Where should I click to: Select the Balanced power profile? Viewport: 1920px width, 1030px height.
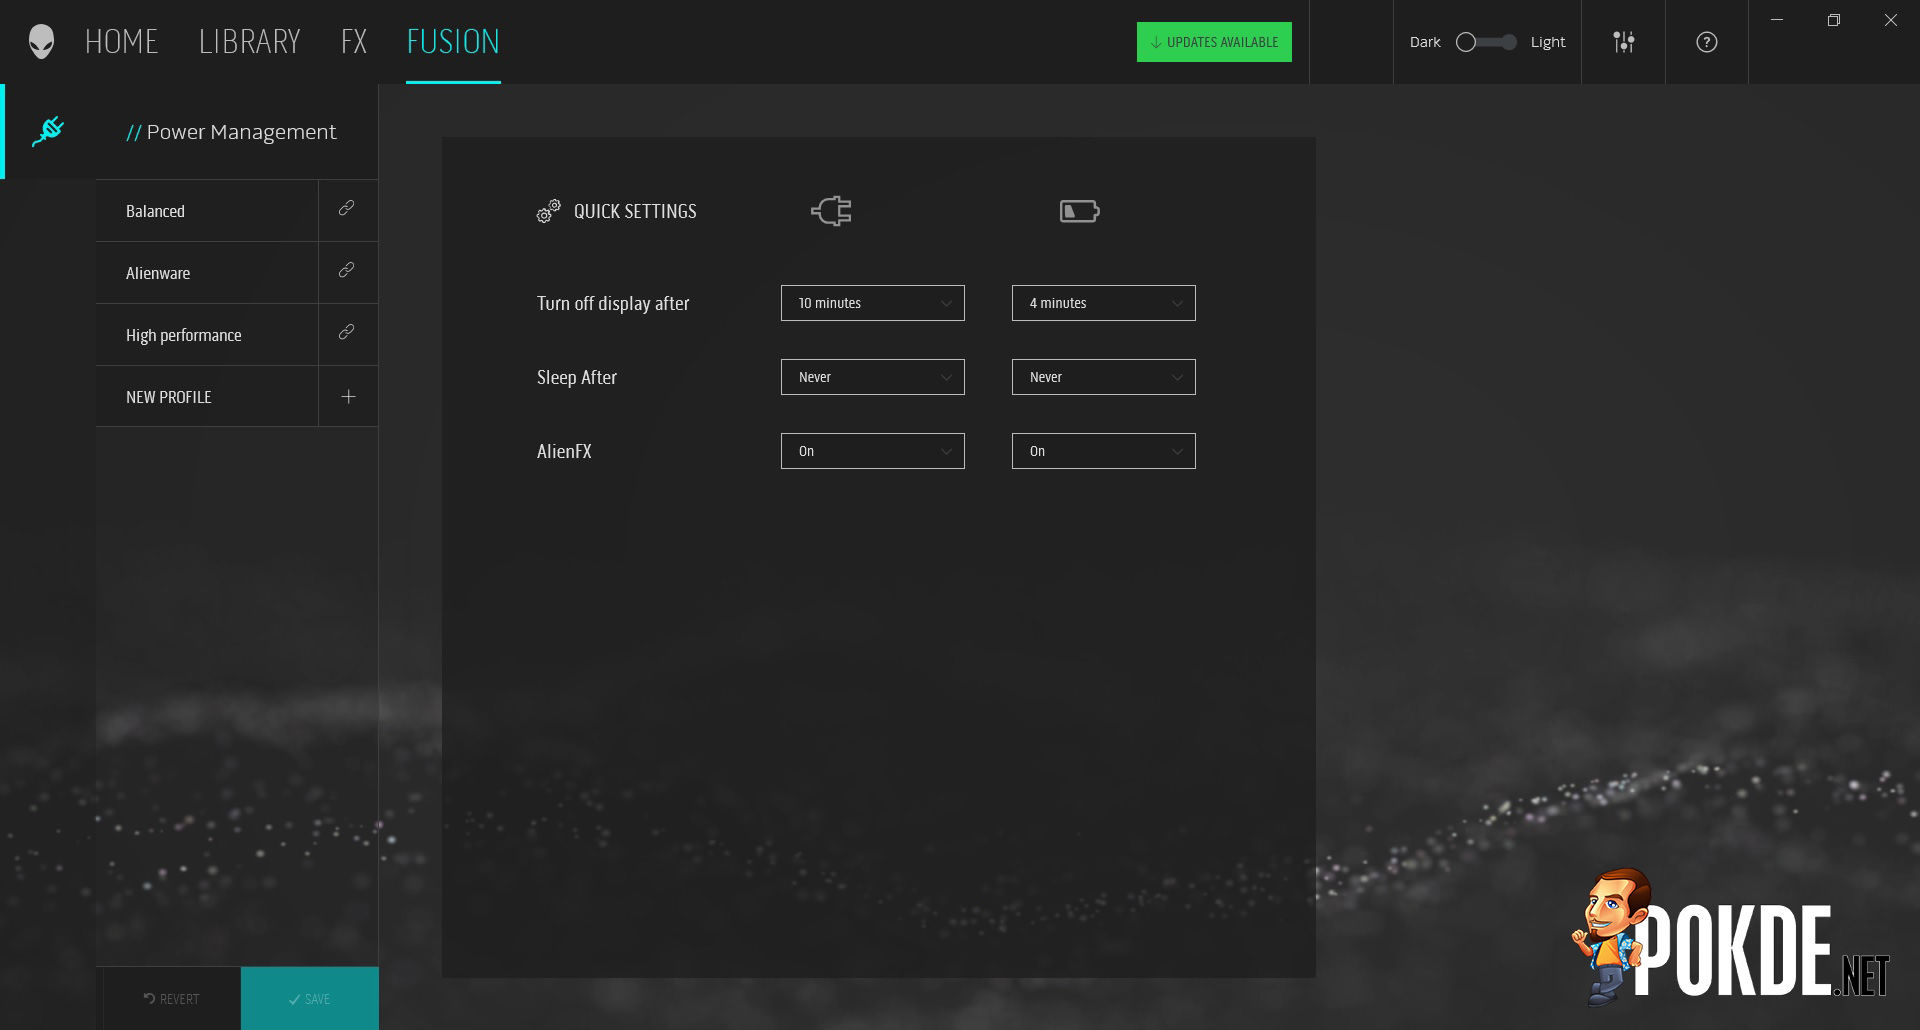(207, 211)
